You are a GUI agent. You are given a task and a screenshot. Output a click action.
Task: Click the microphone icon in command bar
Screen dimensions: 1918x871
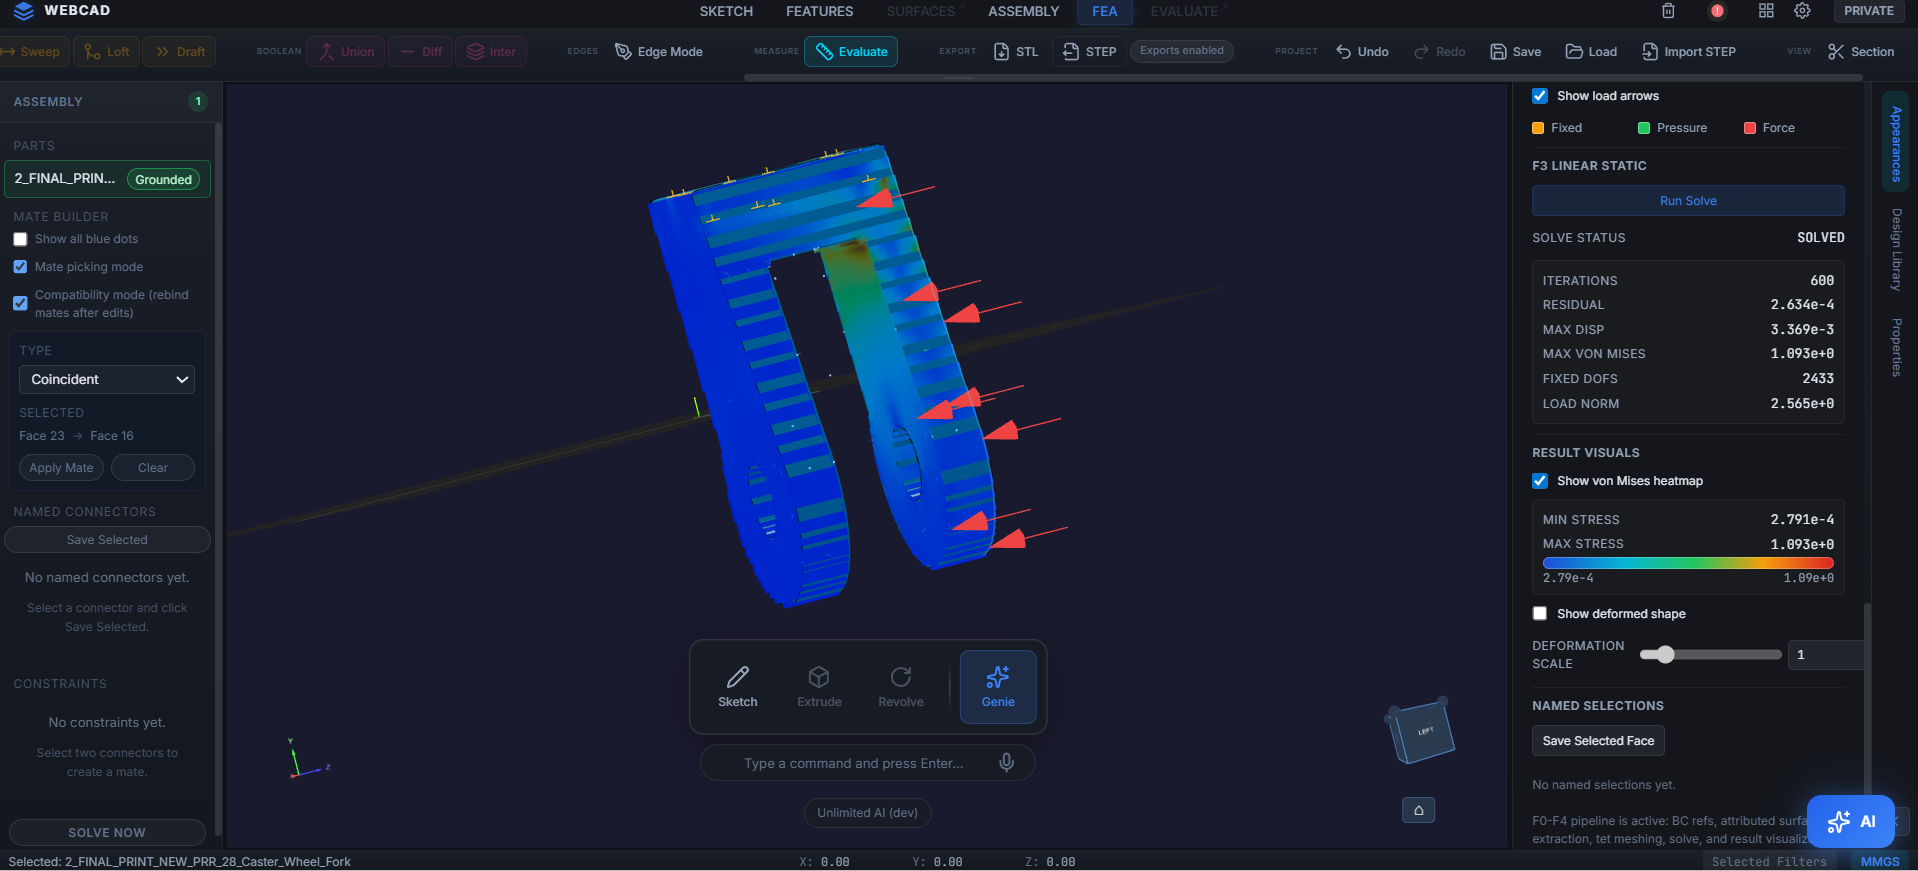click(x=1007, y=763)
